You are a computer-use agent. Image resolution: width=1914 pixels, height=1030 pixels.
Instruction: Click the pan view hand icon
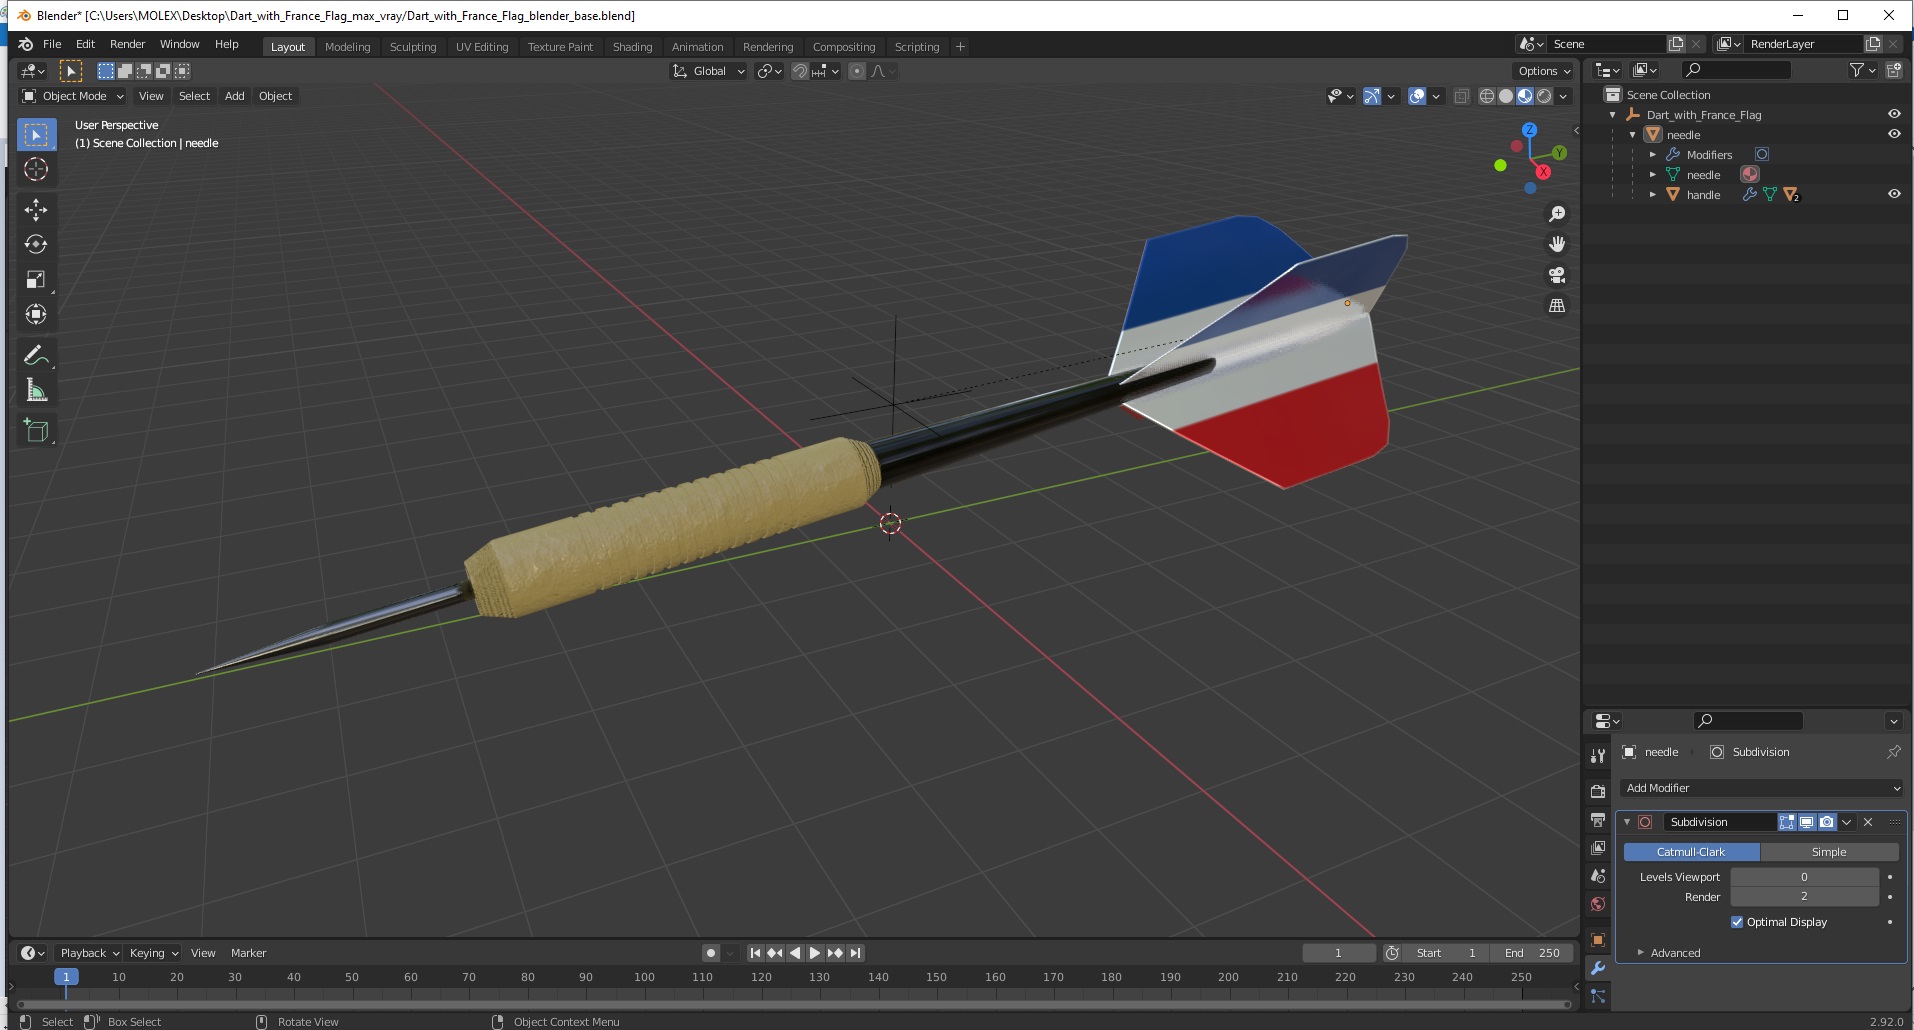click(1557, 244)
